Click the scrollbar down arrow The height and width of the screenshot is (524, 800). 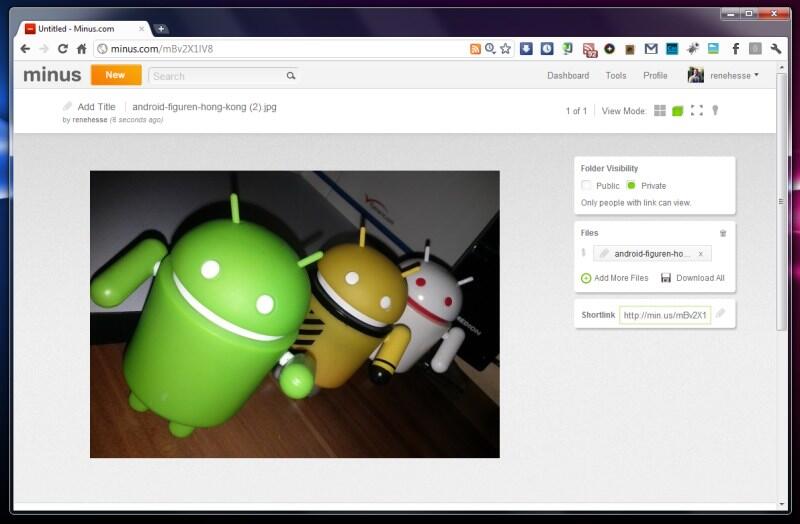point(781,504)
